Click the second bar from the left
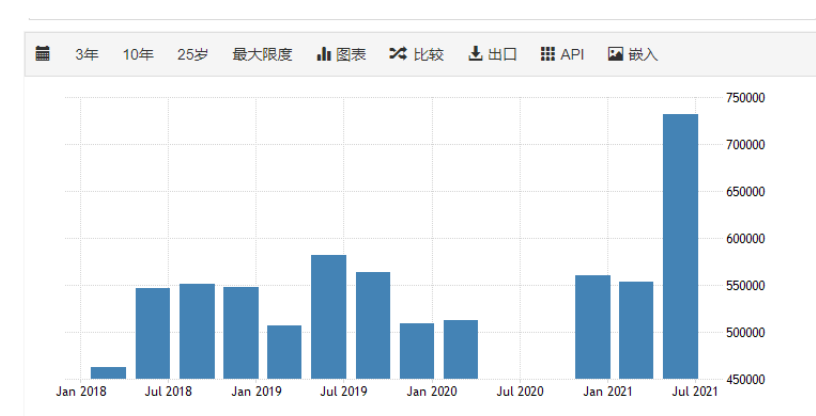The width and height of the screenshot is (816, 416). click(153, 333)
